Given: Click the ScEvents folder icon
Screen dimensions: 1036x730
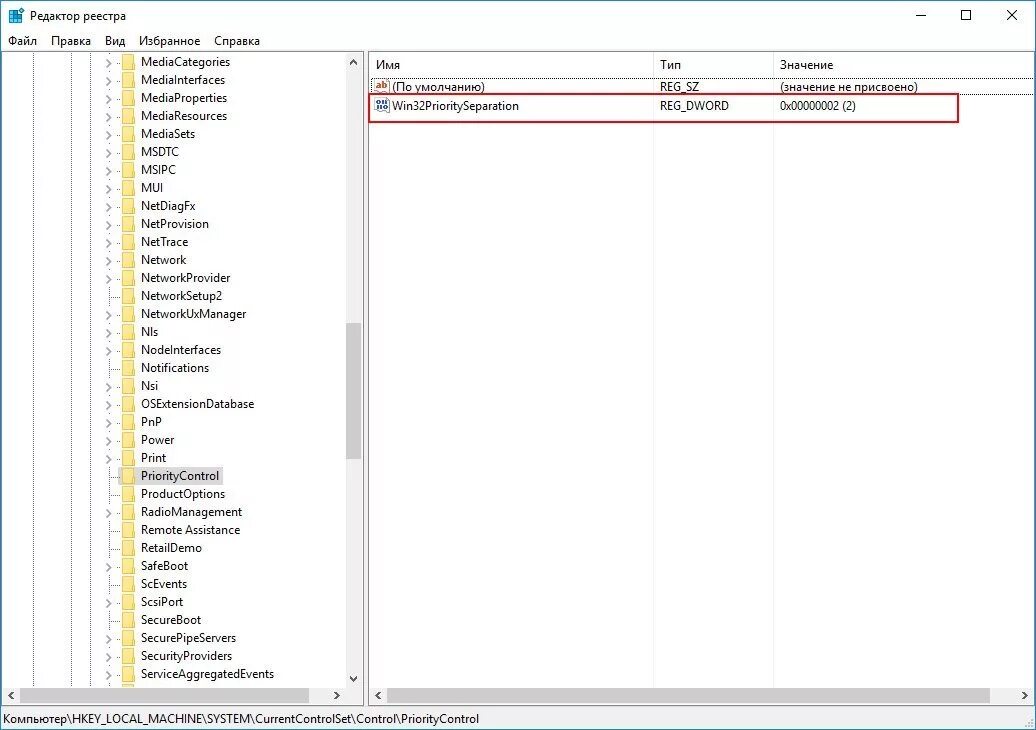Looking at the screenshot, I should [x=128, y=584].
